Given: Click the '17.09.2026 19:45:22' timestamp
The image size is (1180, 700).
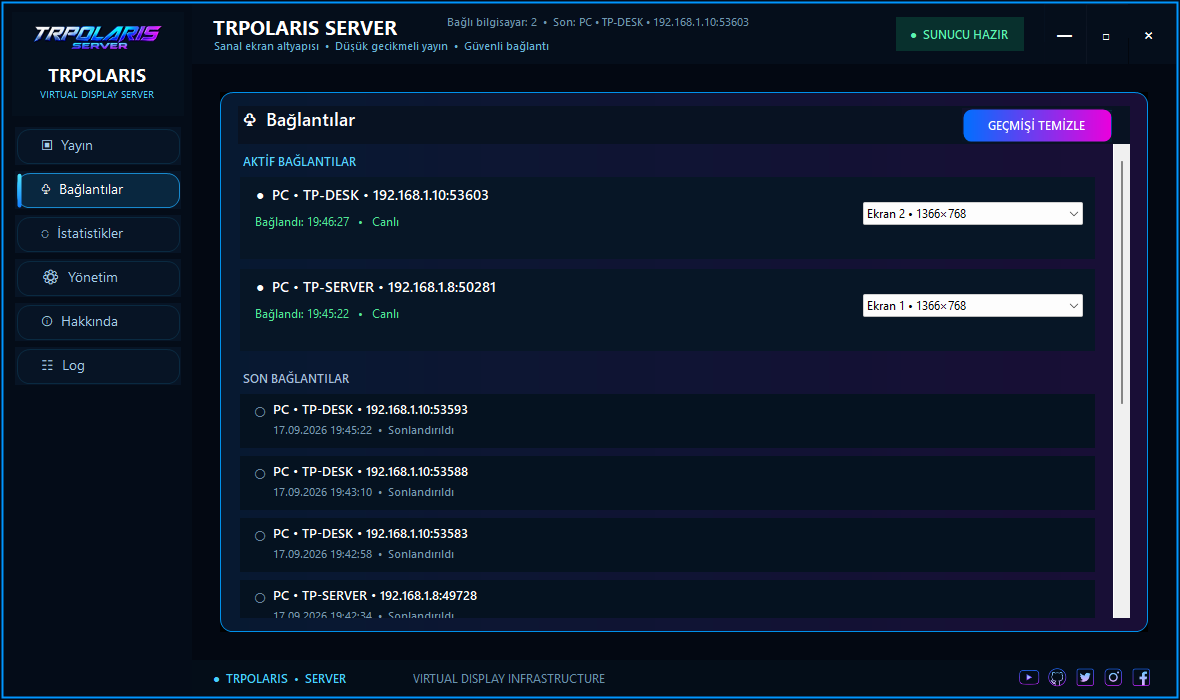Looking at the screenshot, I should (x=322, y=431).
